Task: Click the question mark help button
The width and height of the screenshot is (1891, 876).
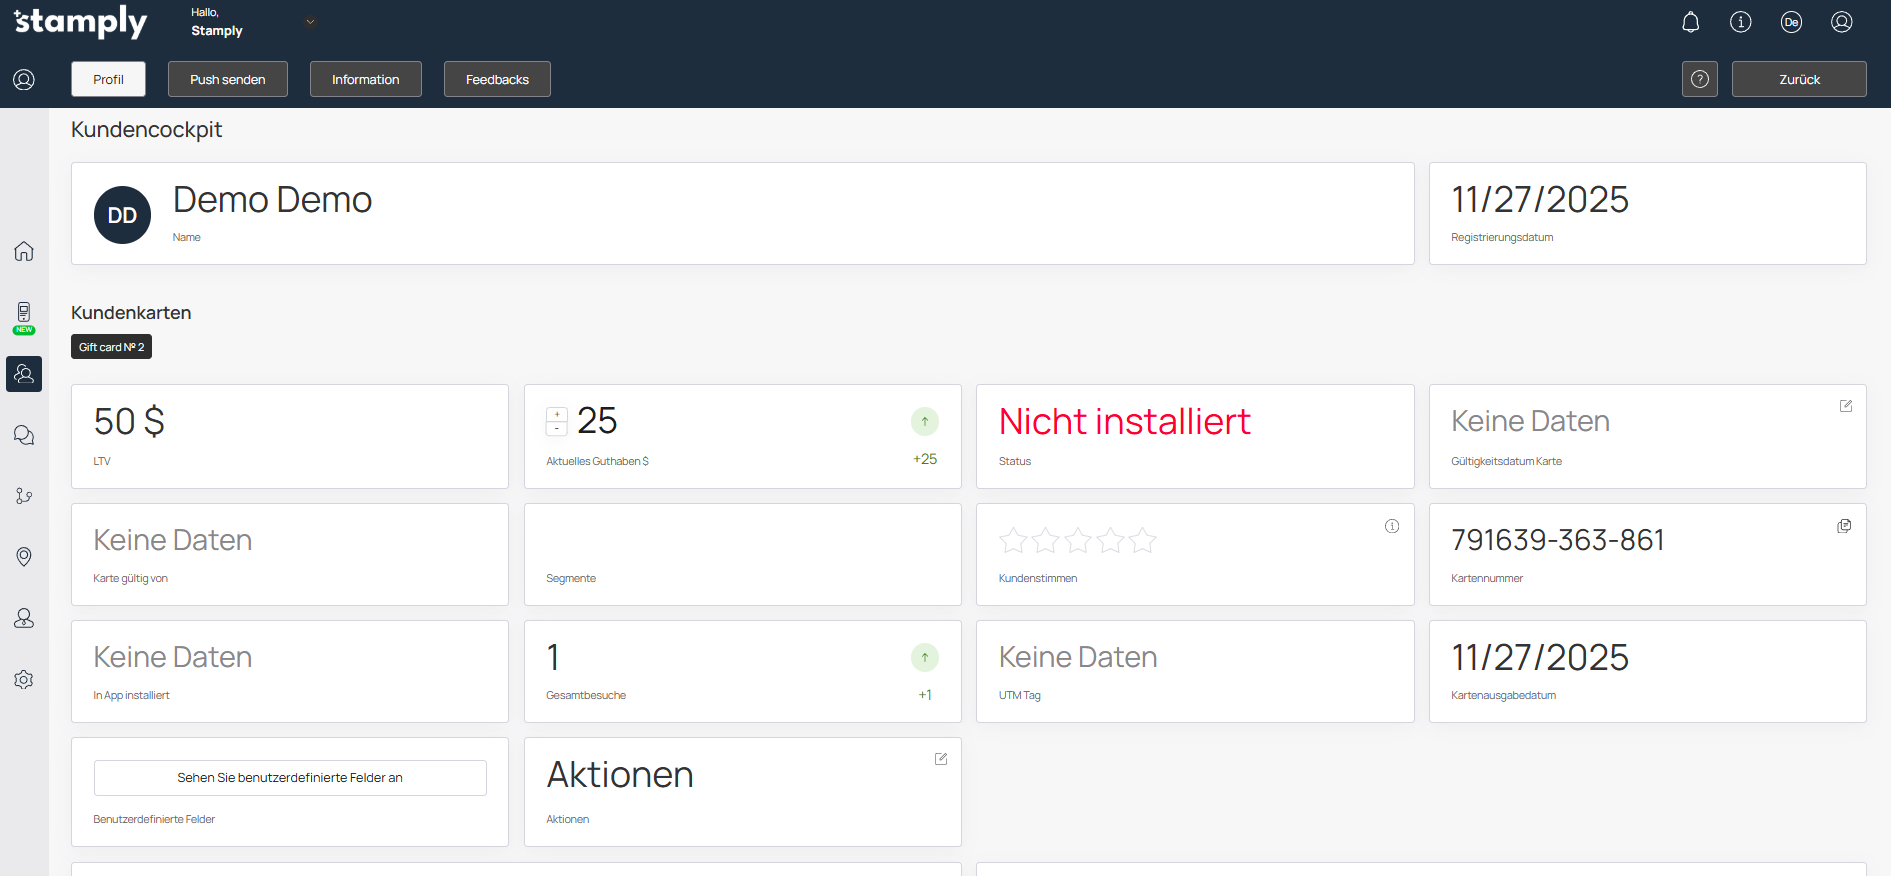Action: pos(1699,79)
